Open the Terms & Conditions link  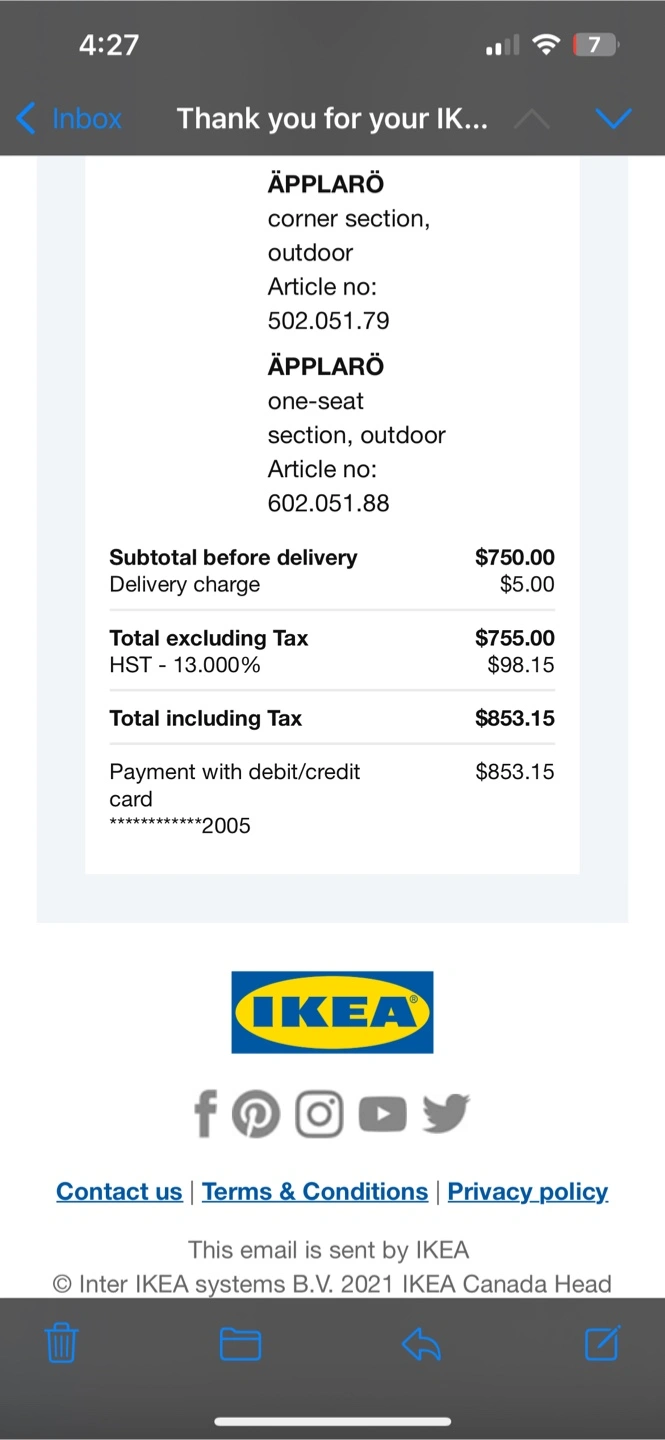tap(315, 1192)
